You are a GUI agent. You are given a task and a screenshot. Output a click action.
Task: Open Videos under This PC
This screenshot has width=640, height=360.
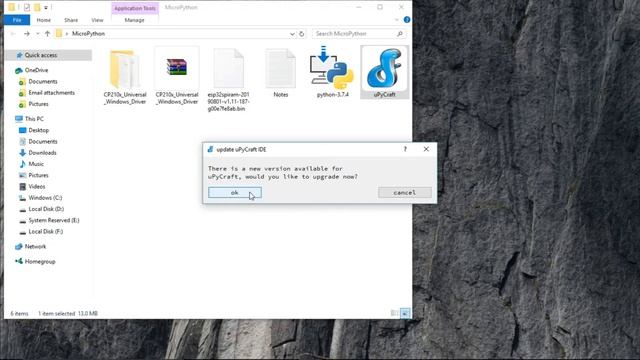pos(37,187)
